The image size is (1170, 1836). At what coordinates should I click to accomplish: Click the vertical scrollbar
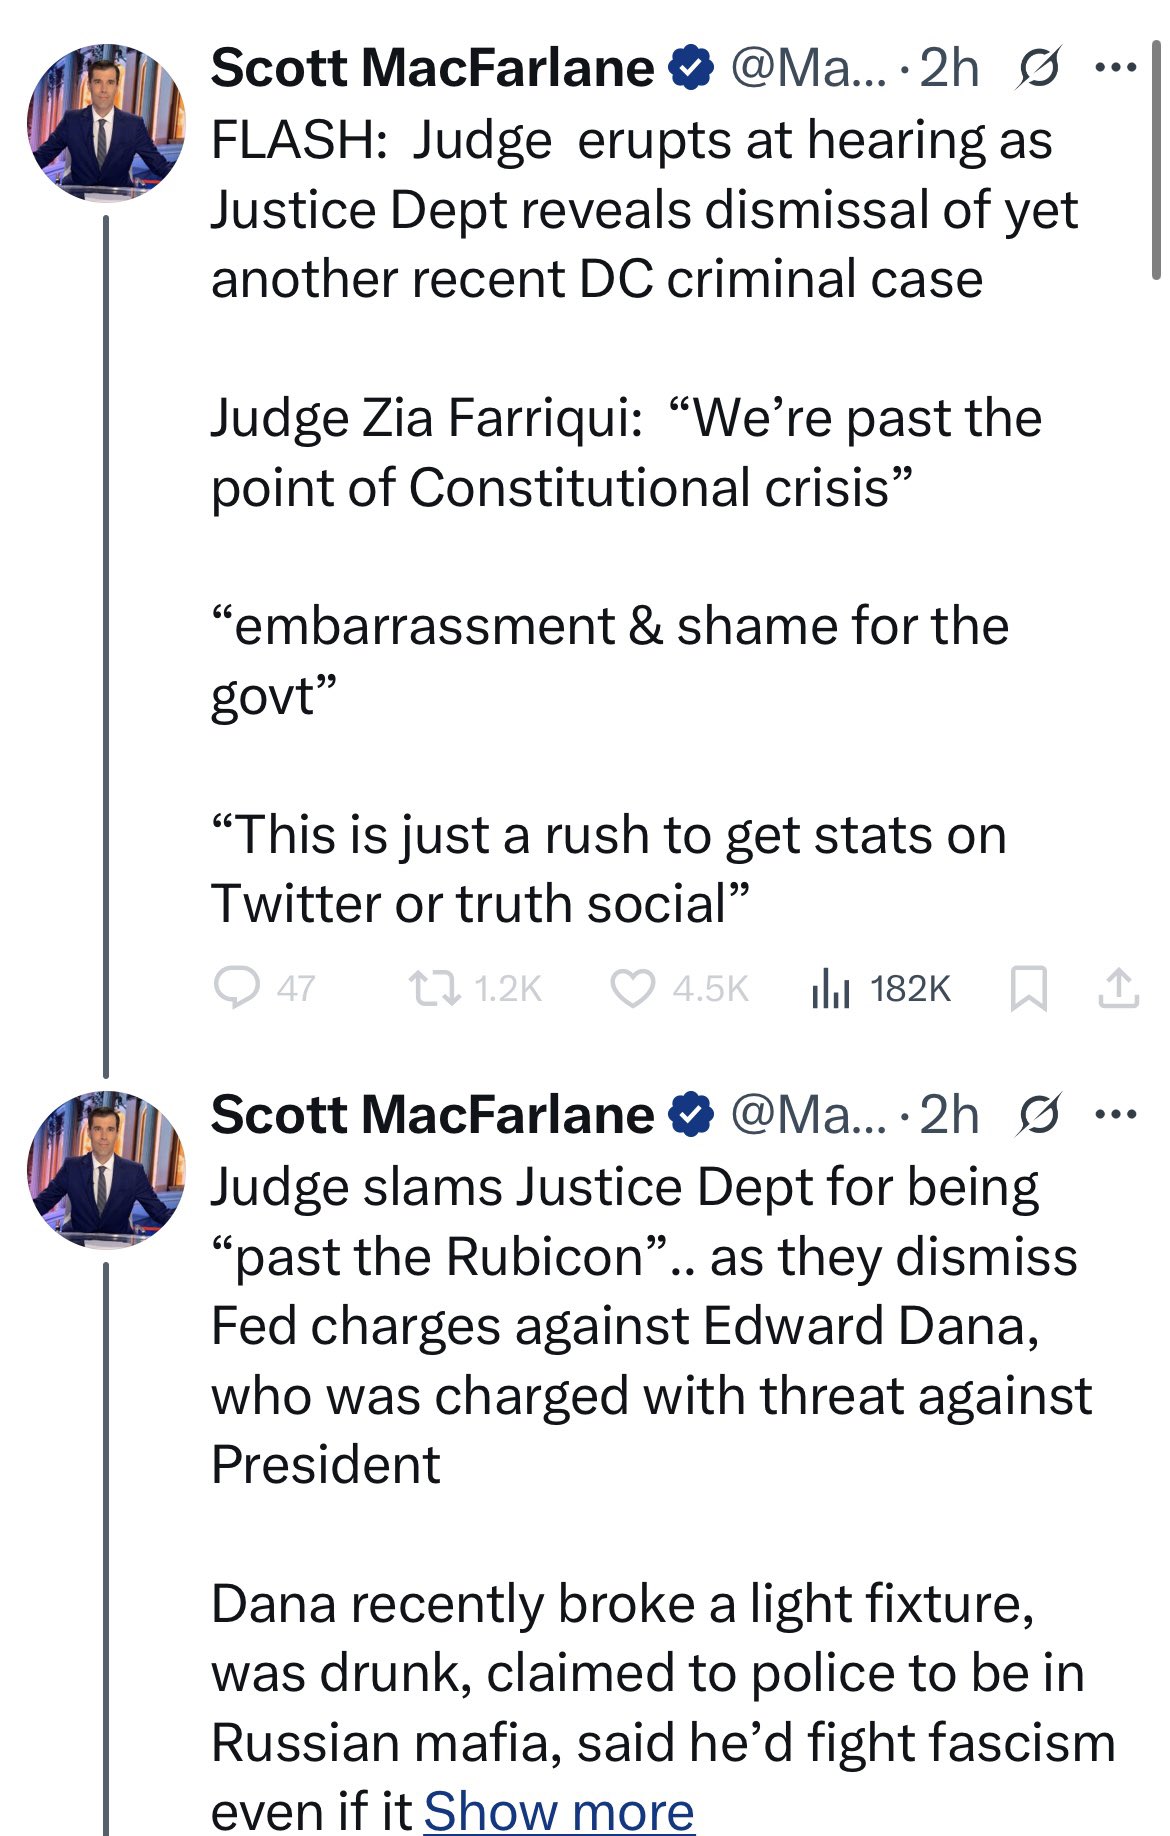click(1157, 160)
